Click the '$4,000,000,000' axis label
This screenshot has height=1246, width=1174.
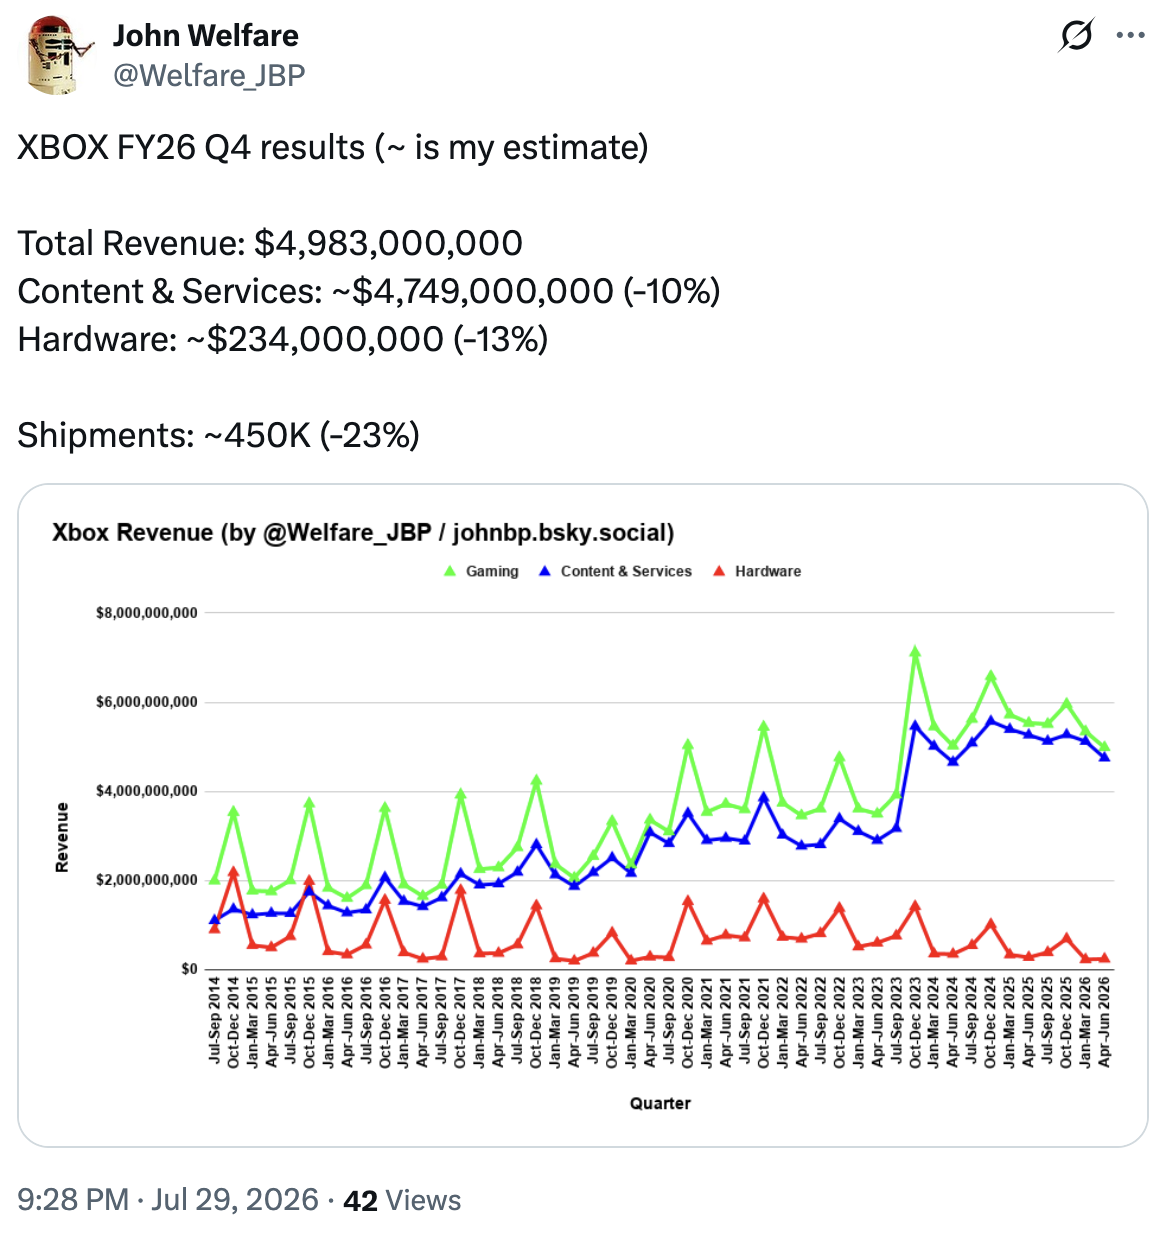pyautogui.click(x=147, y=791)
